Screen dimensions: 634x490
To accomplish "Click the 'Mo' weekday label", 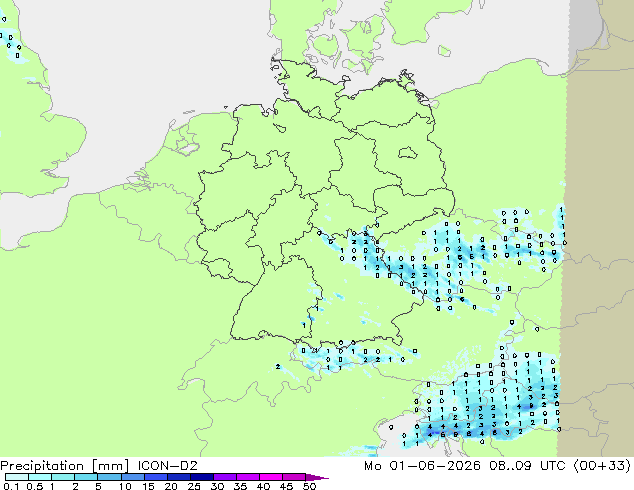I will pos(372,466).
